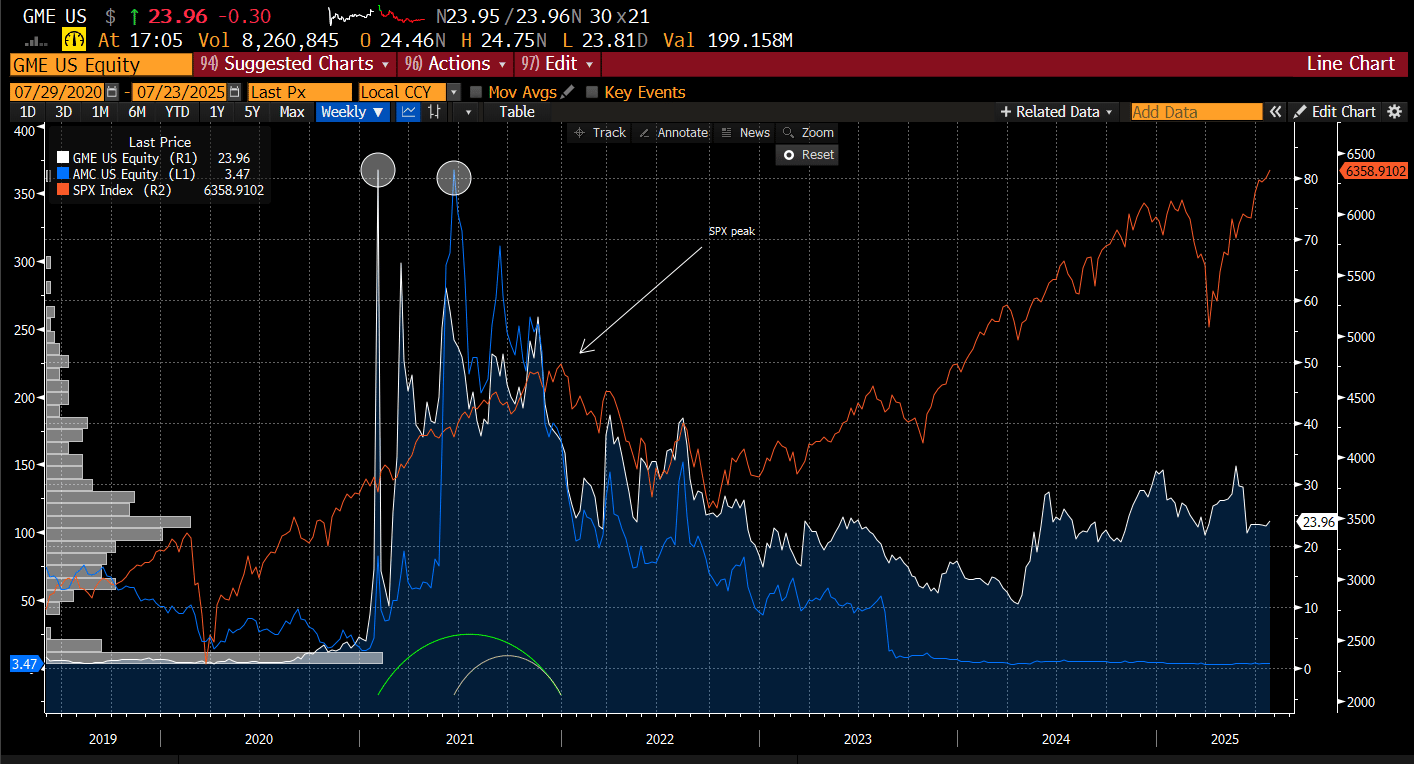1414x764 pixels.
Task: Click the SPX peak annotation text
Action: tap(731, 231)
